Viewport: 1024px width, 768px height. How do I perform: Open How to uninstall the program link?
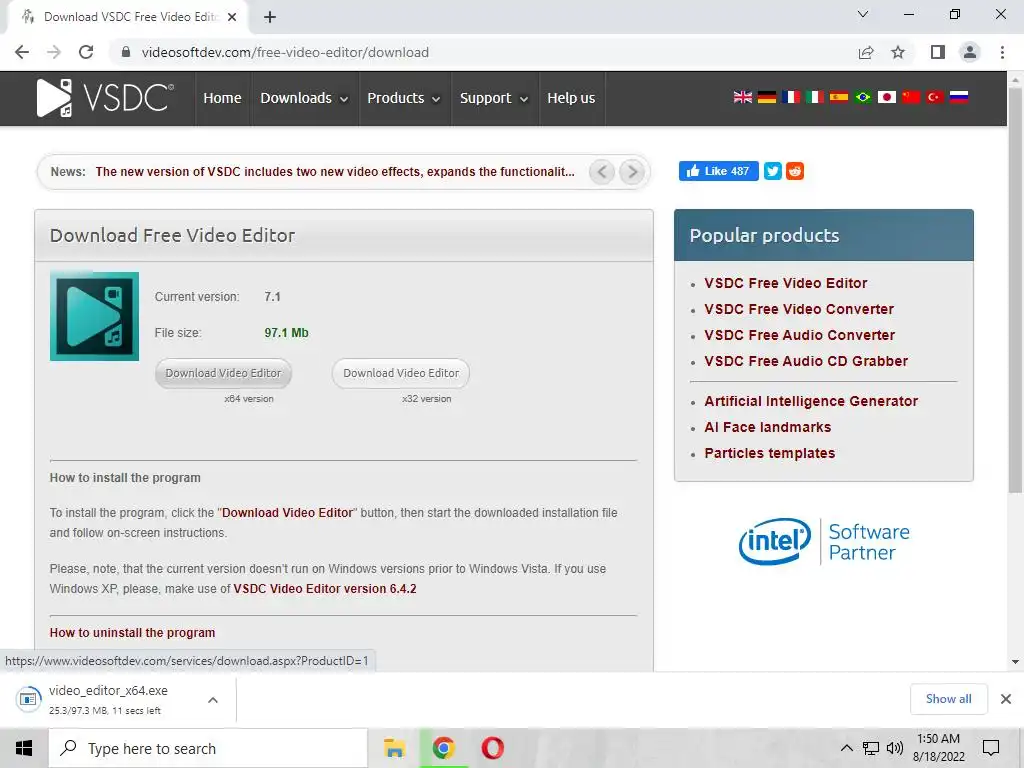coord(132,633)
